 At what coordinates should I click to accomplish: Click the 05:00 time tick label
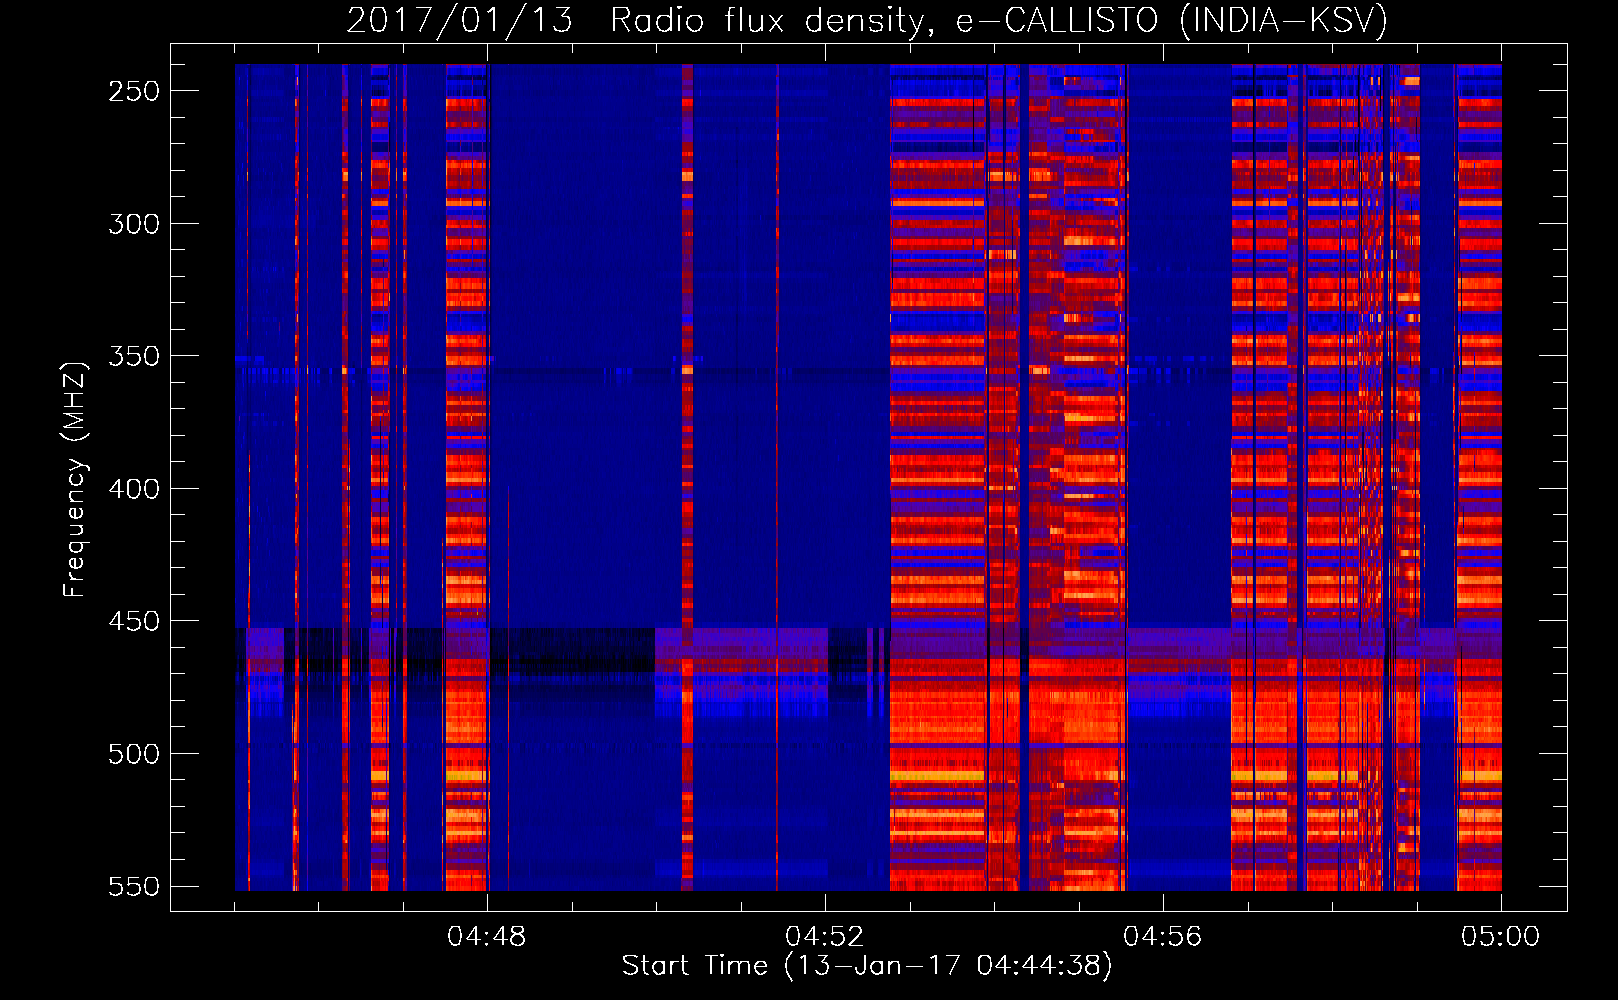(1501, 937)
